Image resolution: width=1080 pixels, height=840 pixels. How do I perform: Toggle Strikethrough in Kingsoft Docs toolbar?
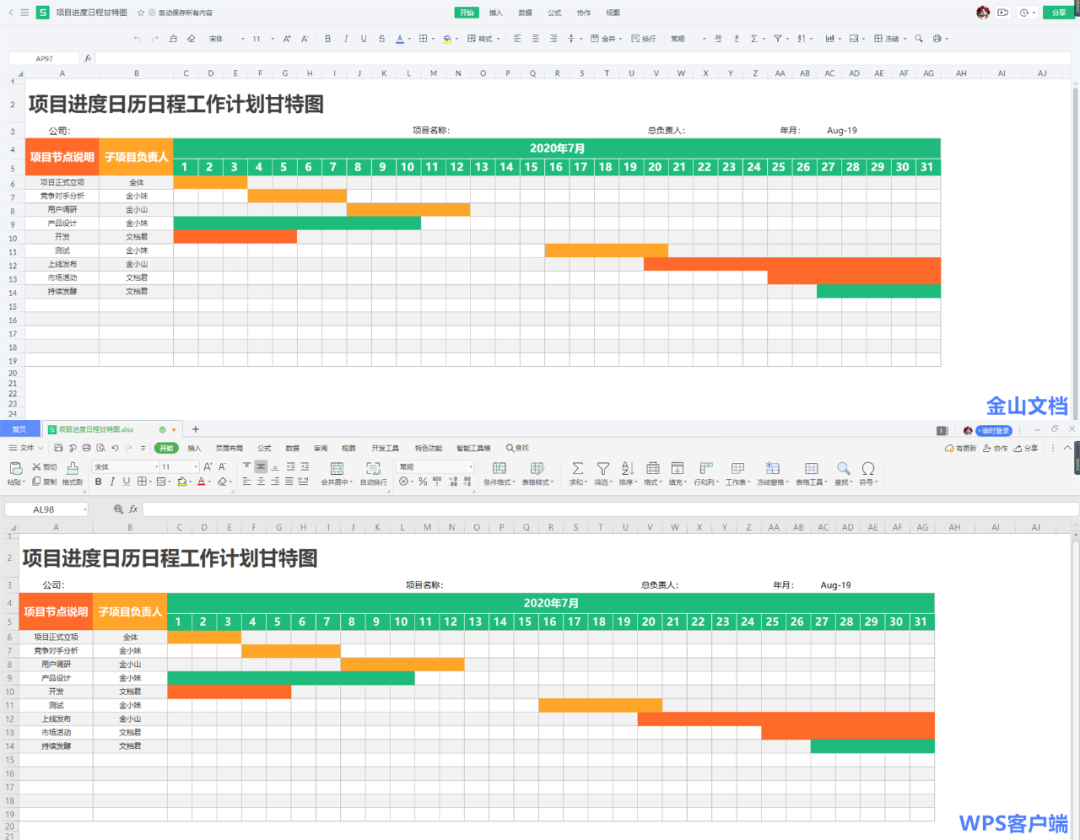pos(382,39)
